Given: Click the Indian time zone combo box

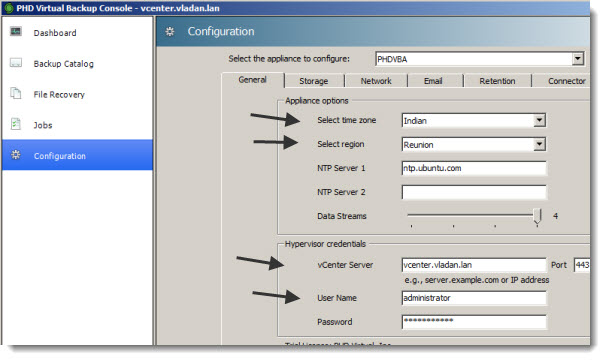Looking at the screenshot, I should pos(473,120).
